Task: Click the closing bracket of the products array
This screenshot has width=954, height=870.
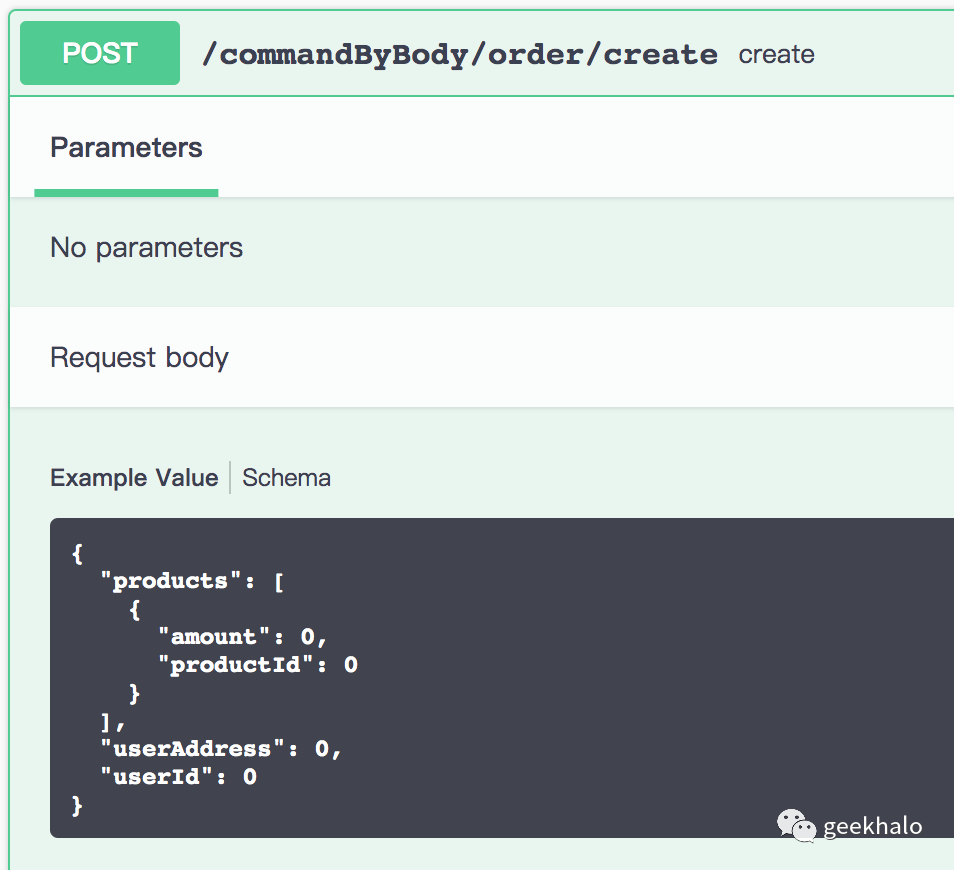Action: click(x=107, y=720)
